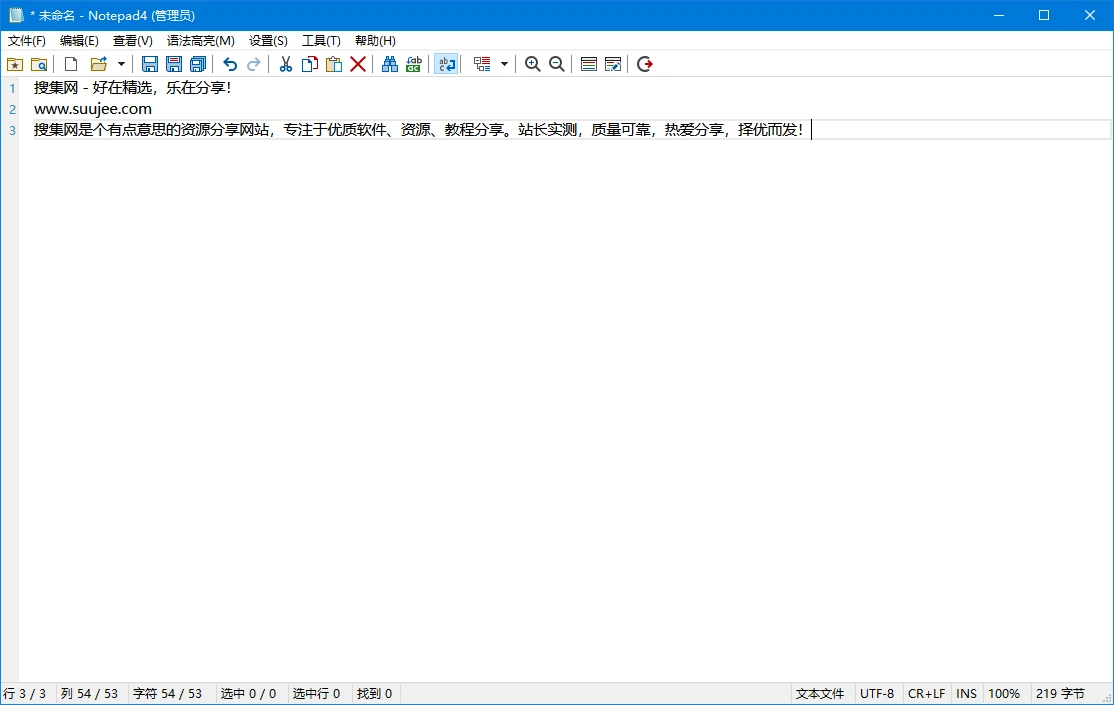Open the 帮助(H) menu

375,41
